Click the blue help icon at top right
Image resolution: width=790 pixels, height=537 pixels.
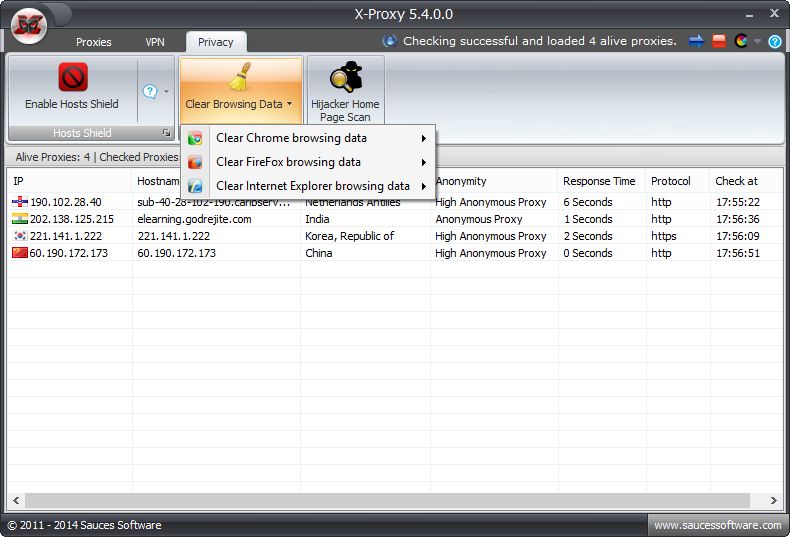pyautogui.click(x=775, y=41)
